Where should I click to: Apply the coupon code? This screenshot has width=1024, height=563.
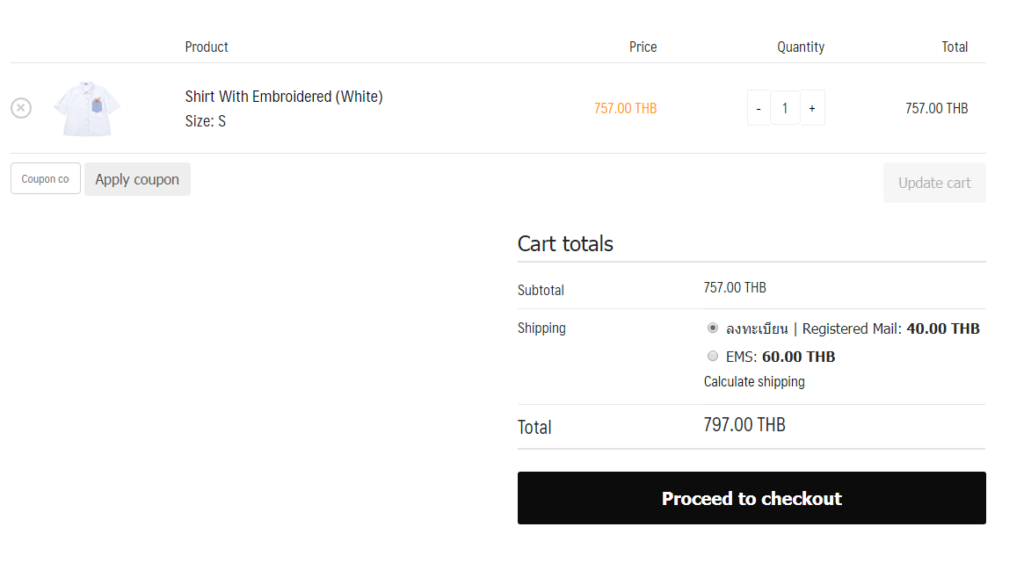(x=137, y=179)
